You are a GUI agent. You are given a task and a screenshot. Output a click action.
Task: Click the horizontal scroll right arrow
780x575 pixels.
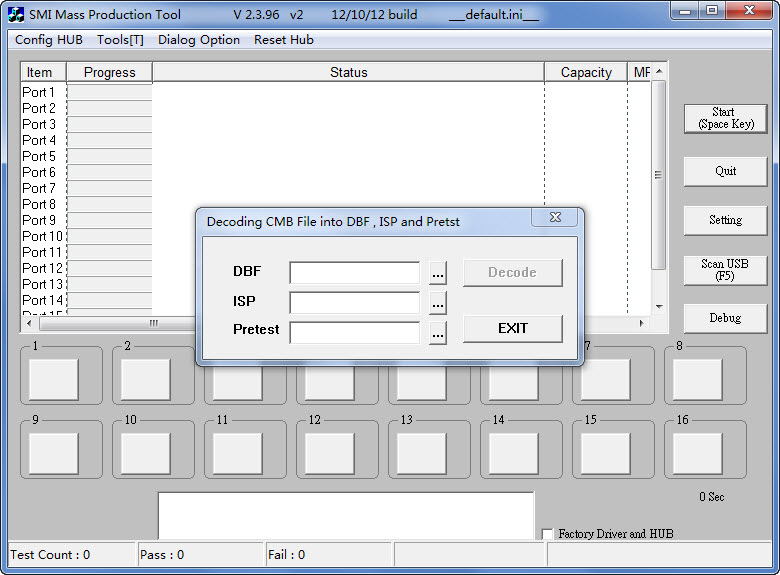point(641,323)
